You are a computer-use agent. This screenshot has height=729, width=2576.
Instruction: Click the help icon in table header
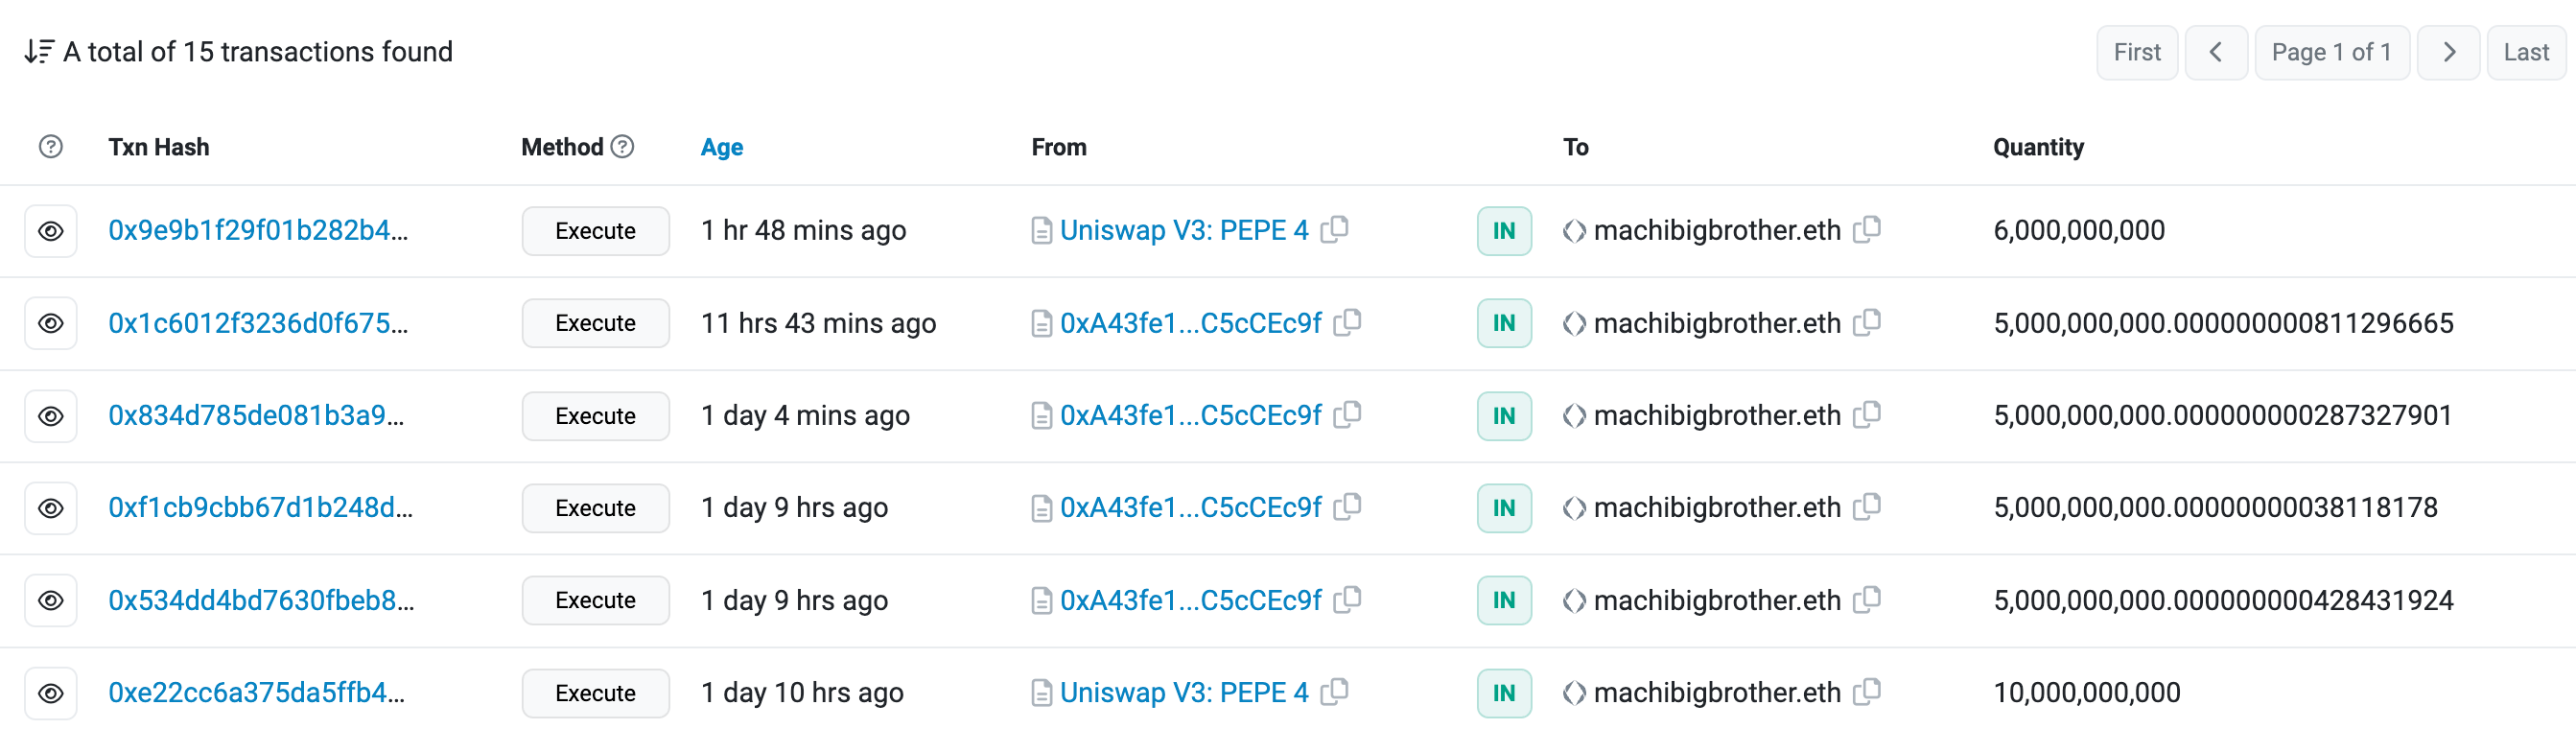[51, 147]
